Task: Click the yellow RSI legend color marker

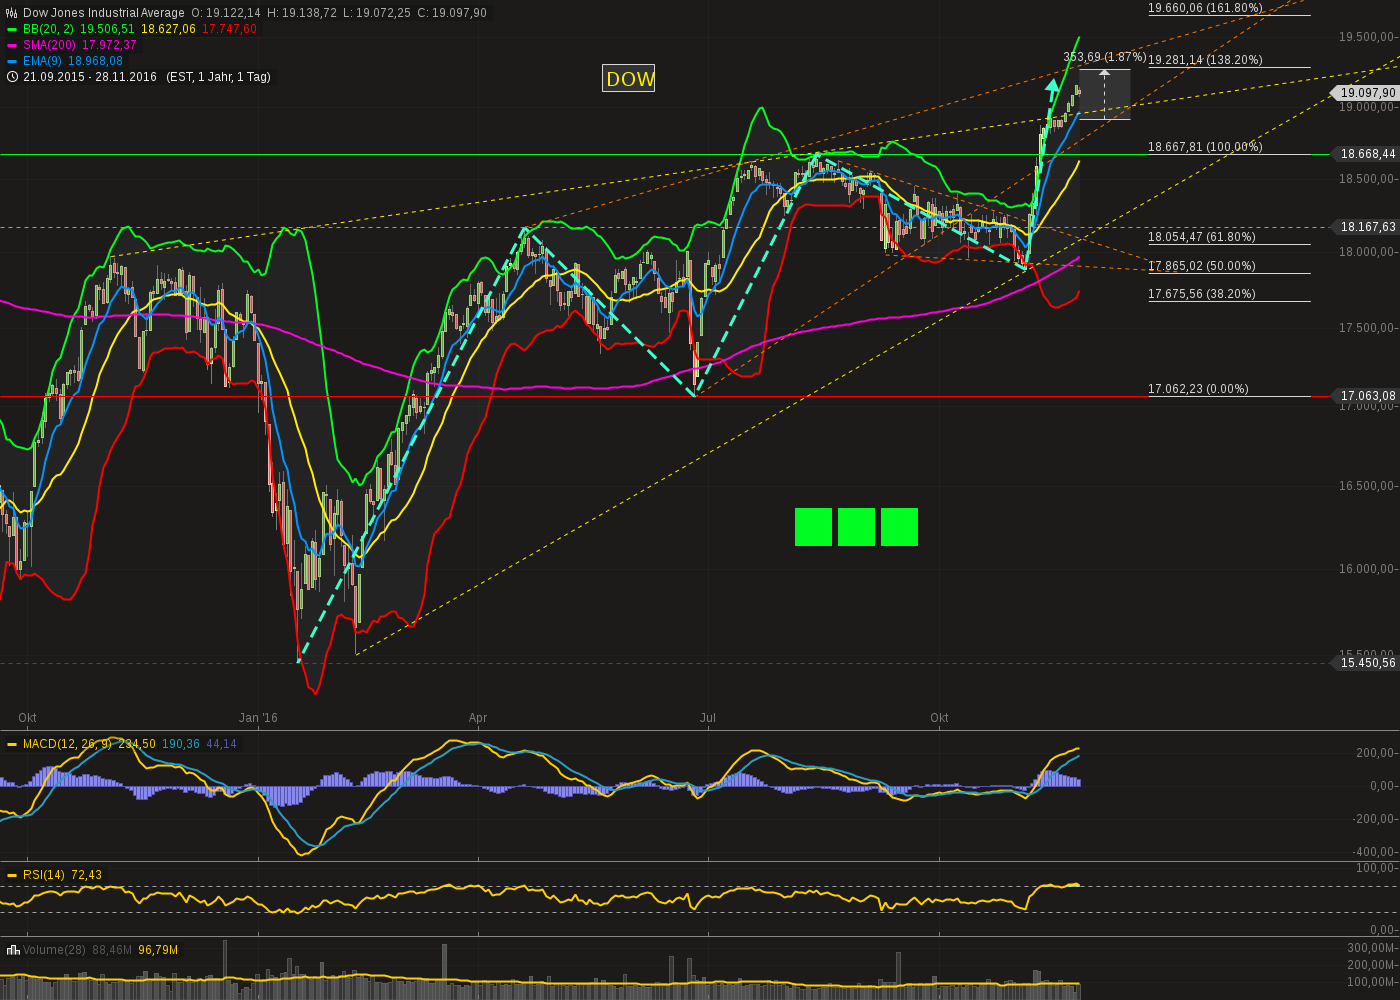Action: [x=12, y=875]
